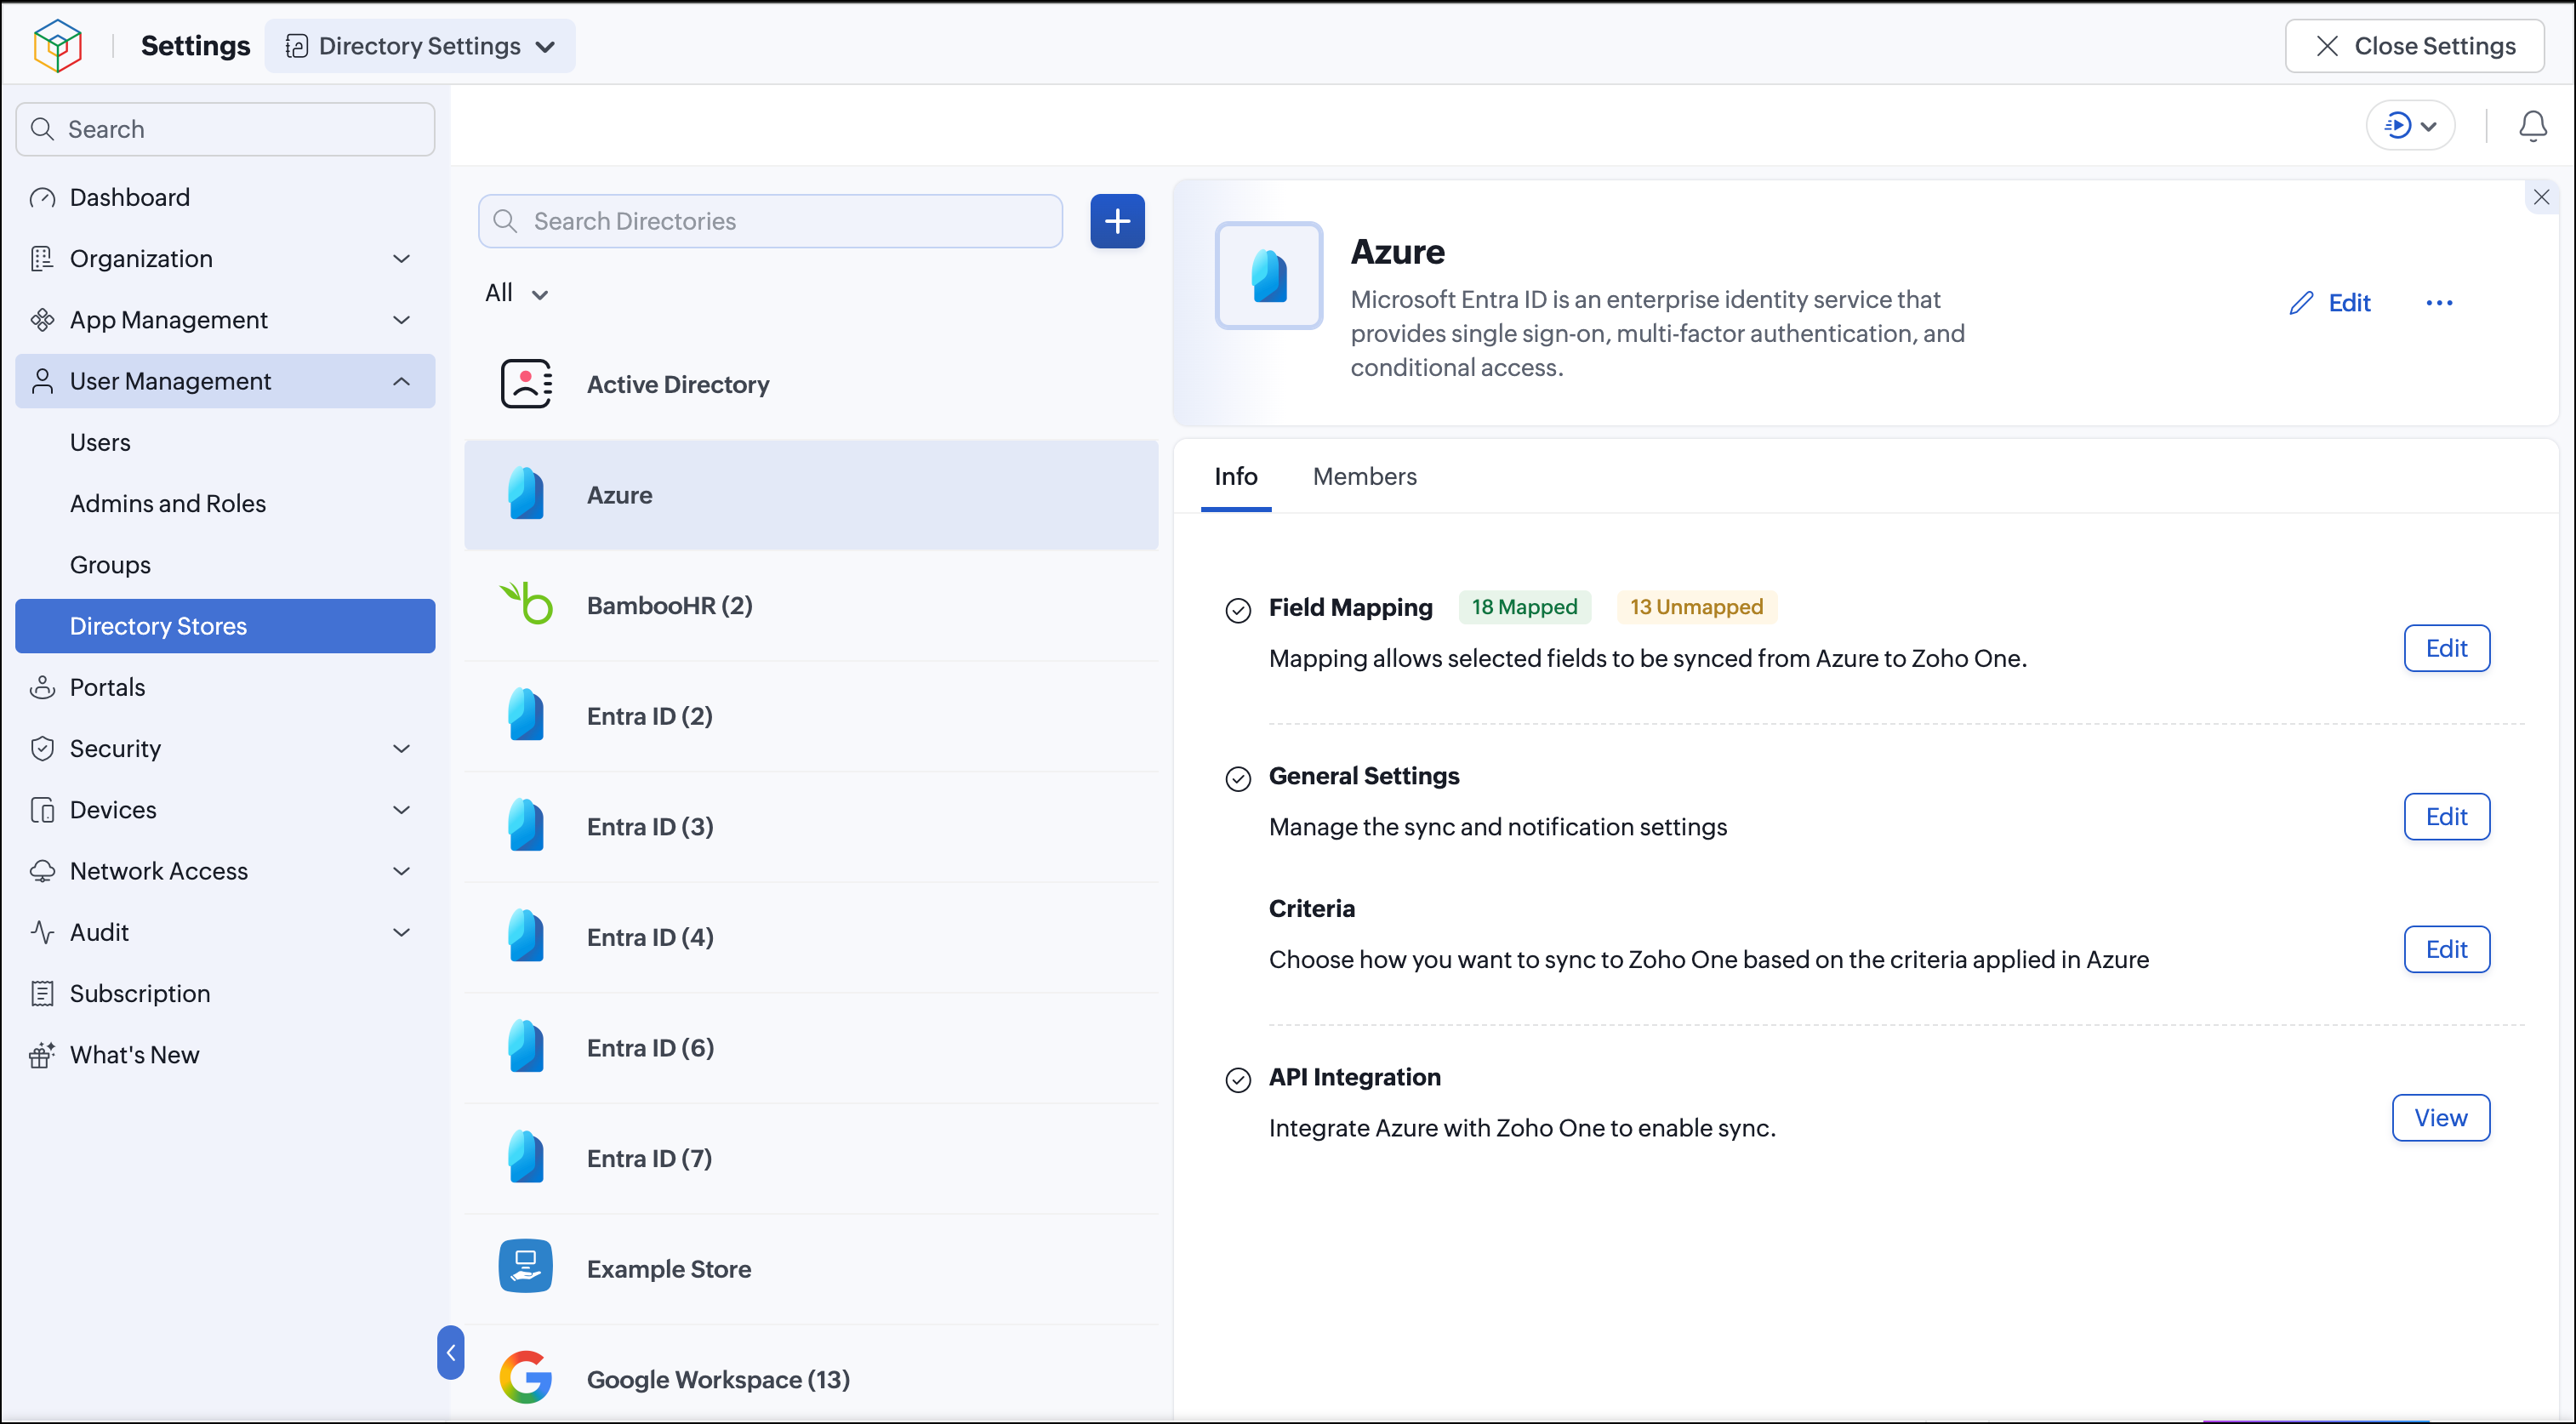The image size is (2576, 1424).
Task: Click the Organization building icon
Action: coord(42,259)
